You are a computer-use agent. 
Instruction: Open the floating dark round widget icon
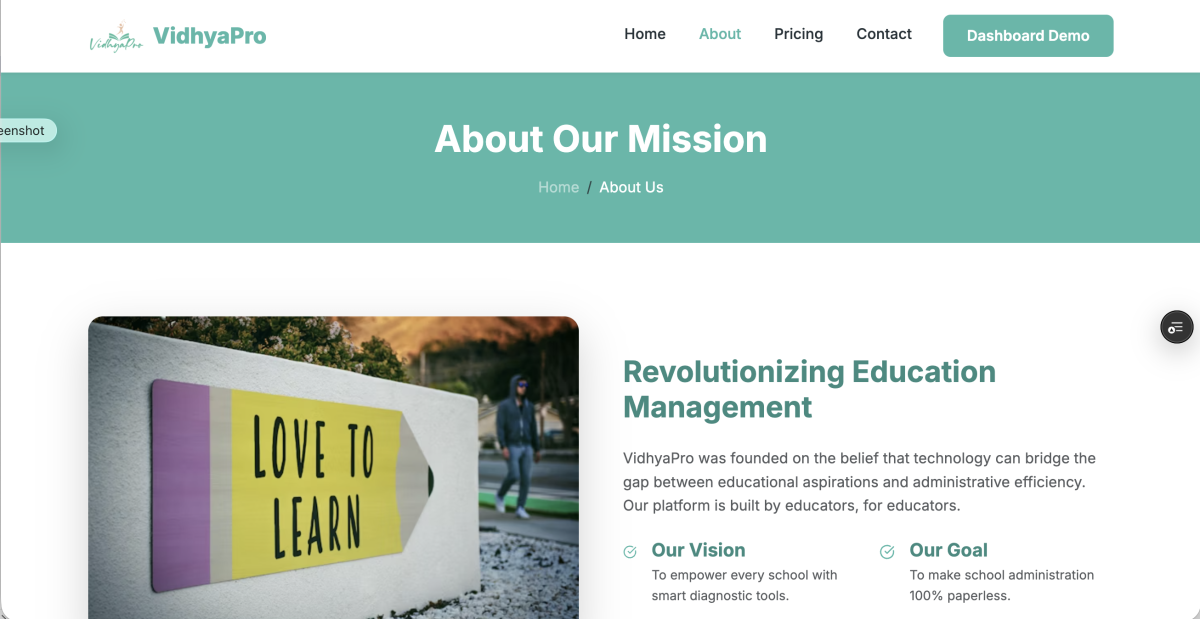1176,327
